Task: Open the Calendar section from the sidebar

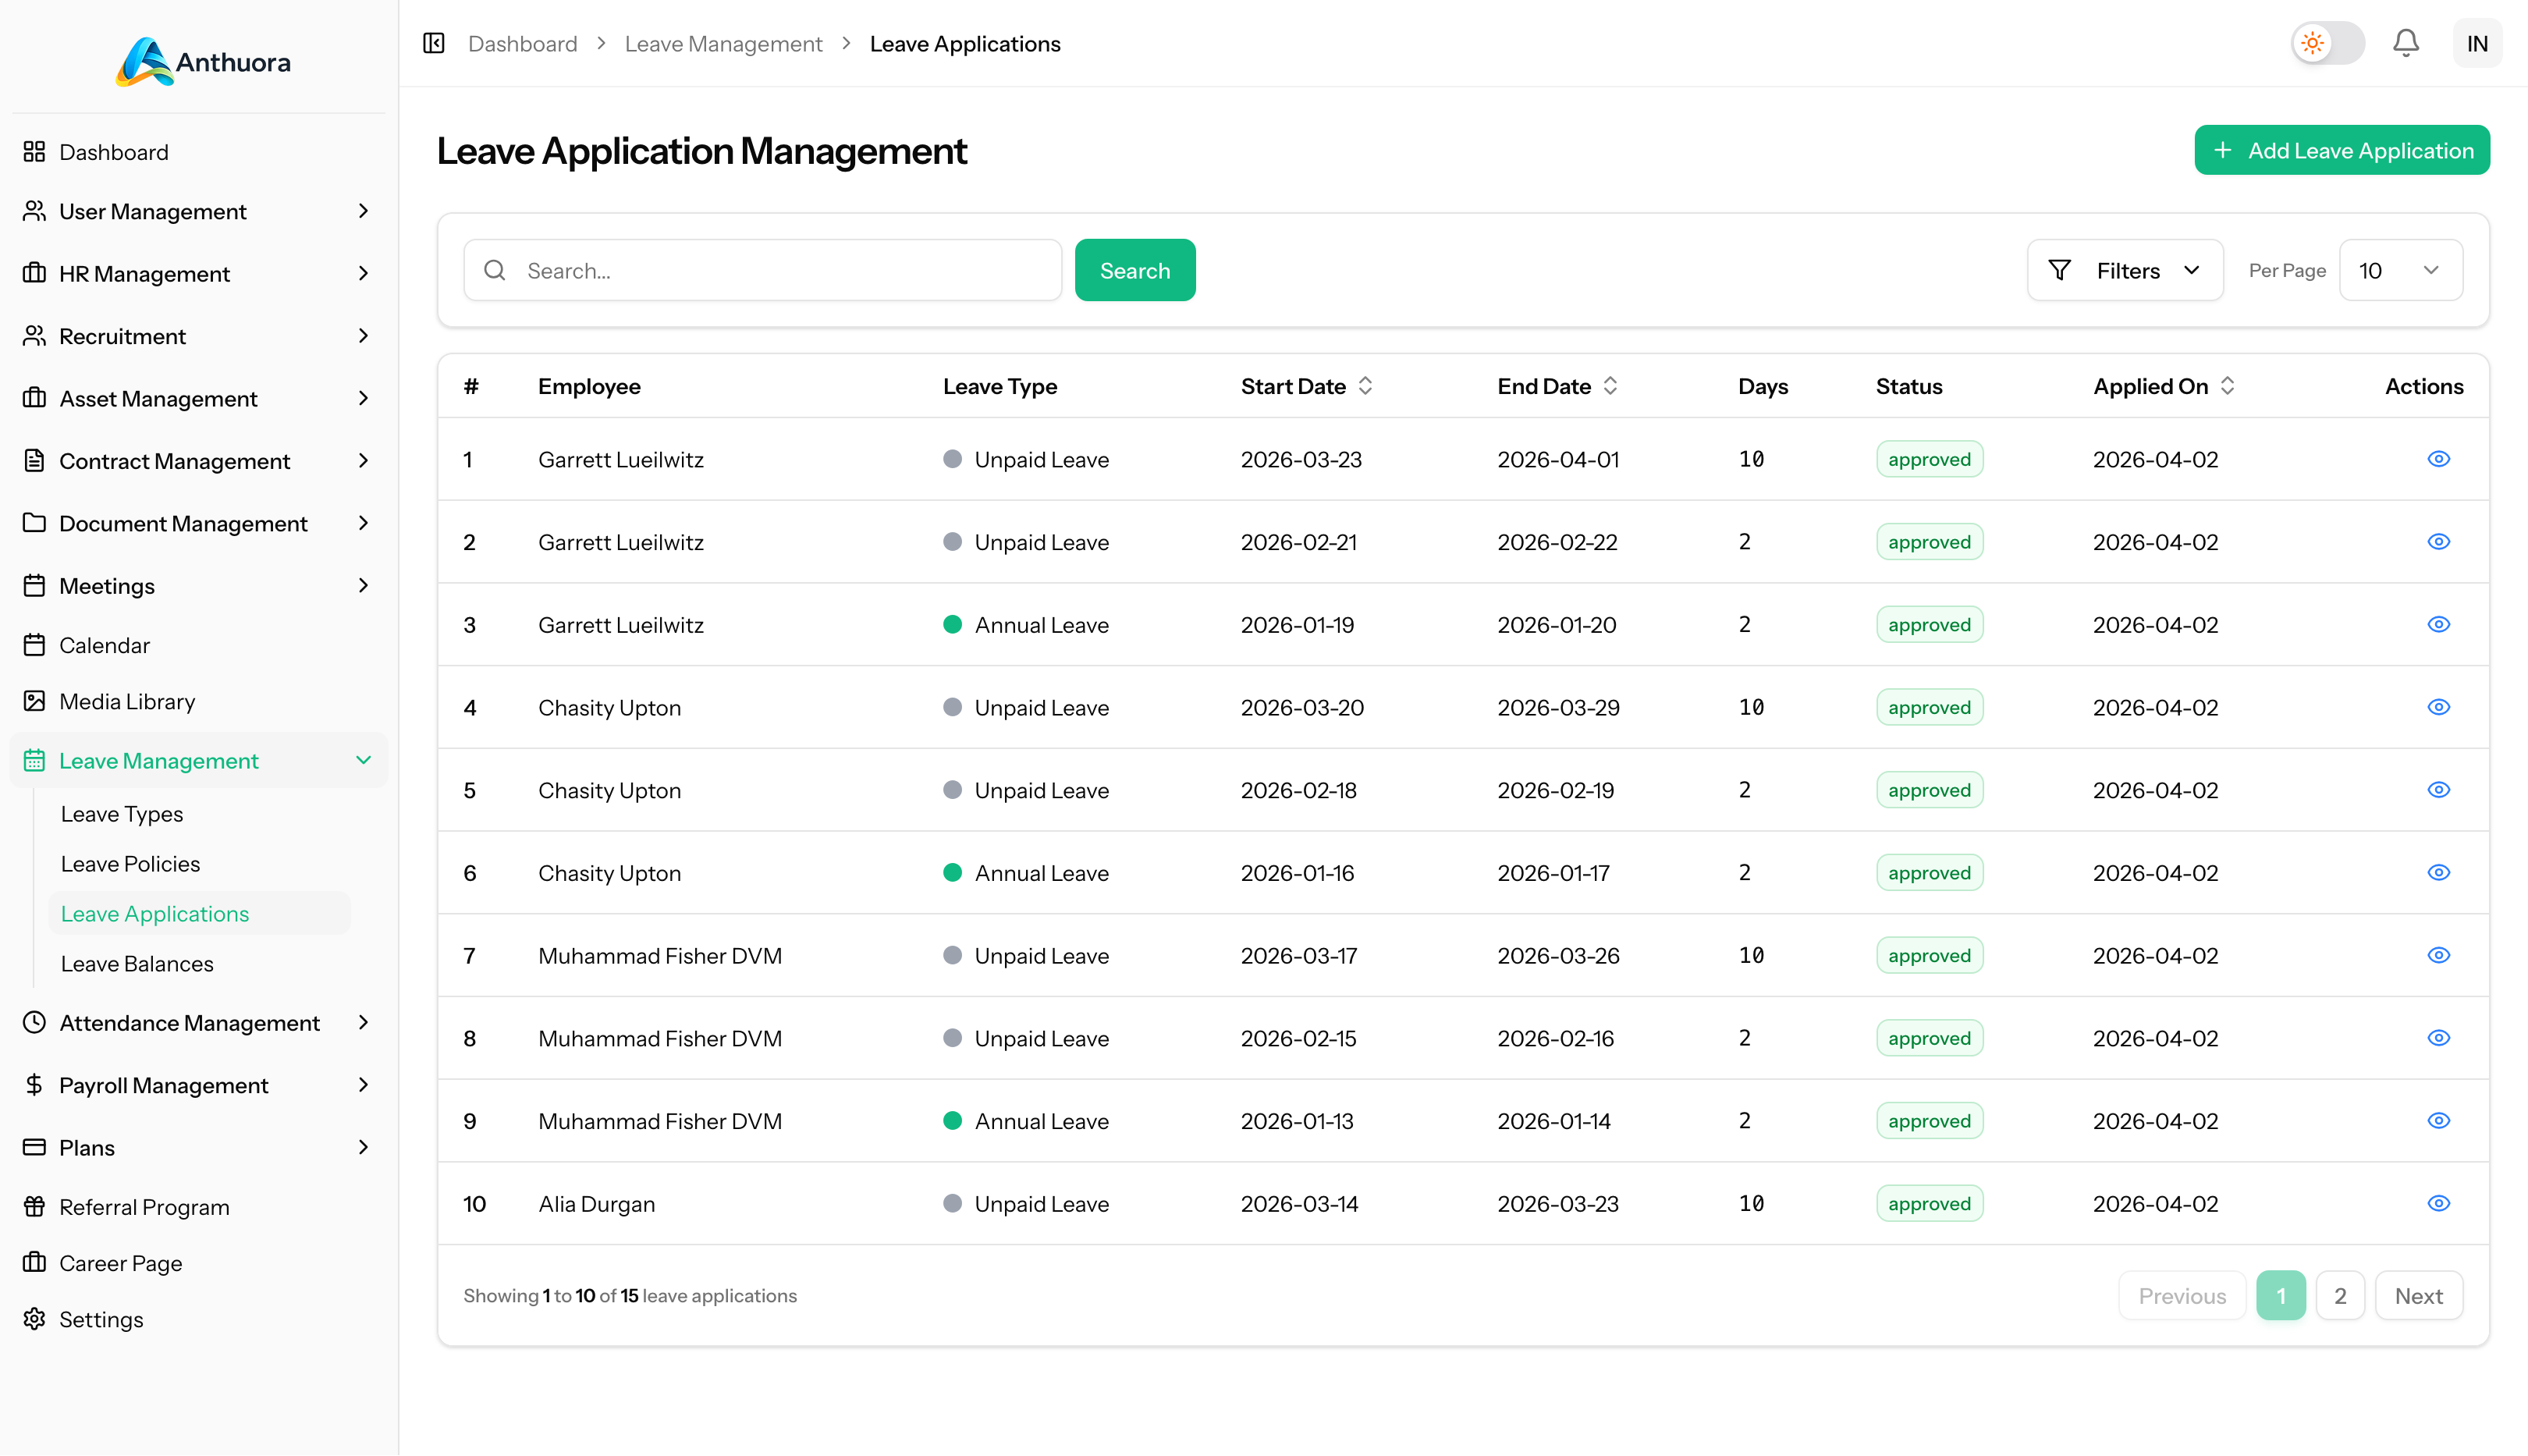Action: point(104,645)
